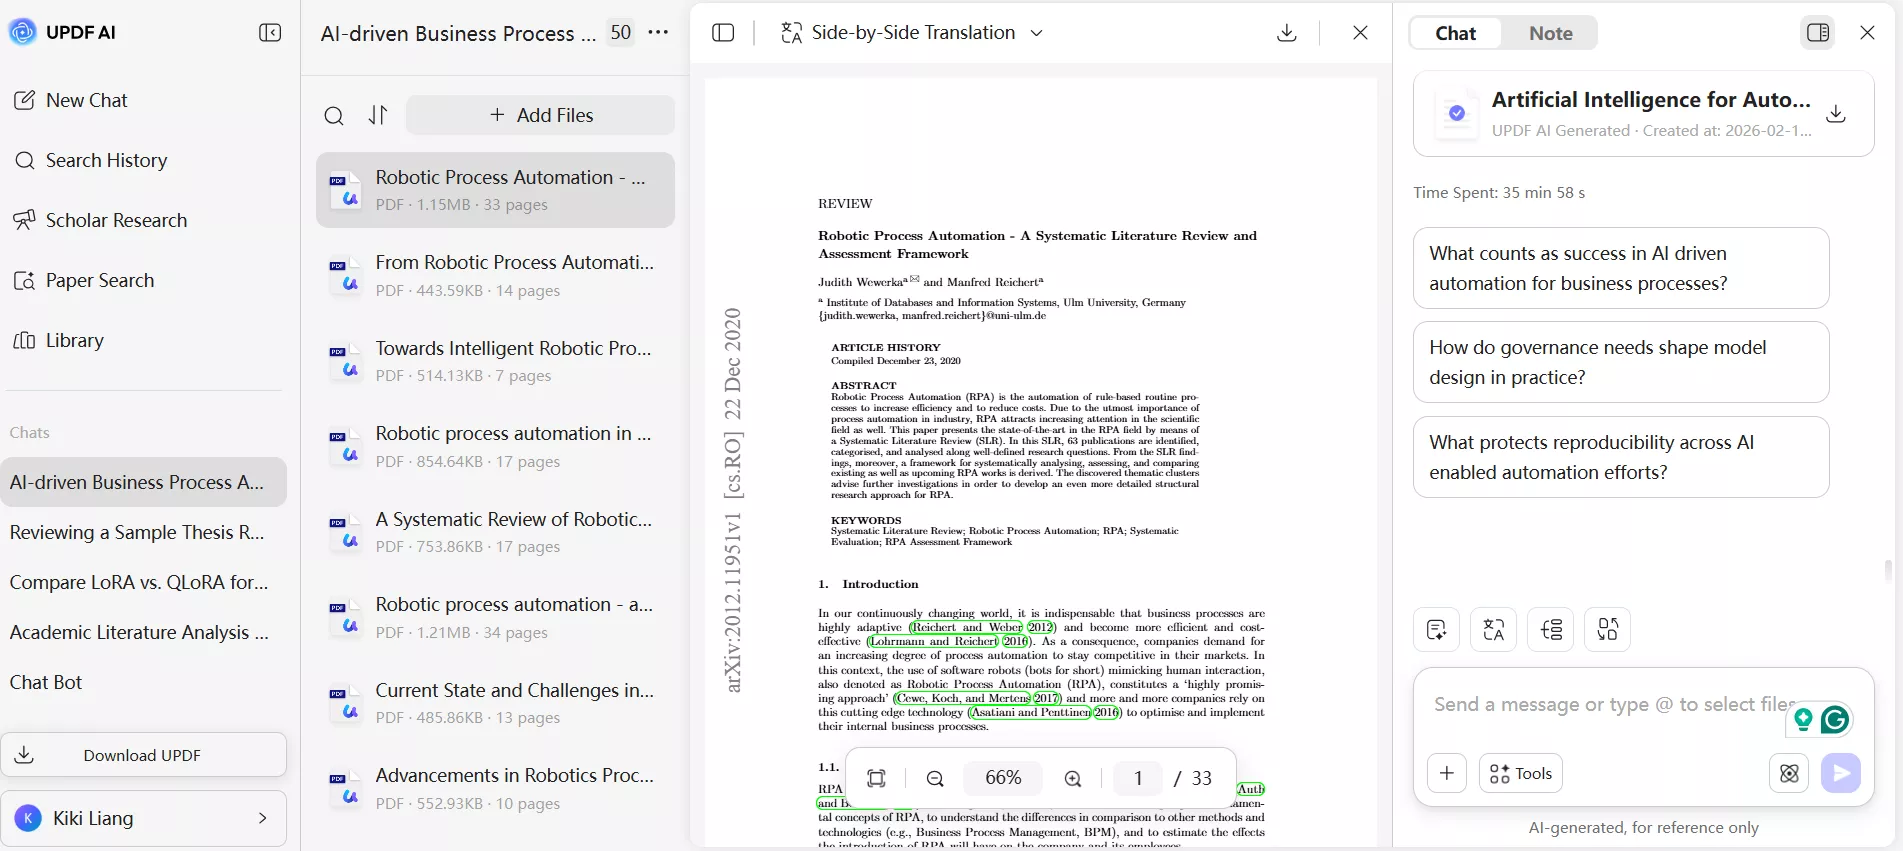Viewport: 1903px width, 851px height.
Task: Go to Paper Search
Action: [84, 280]
